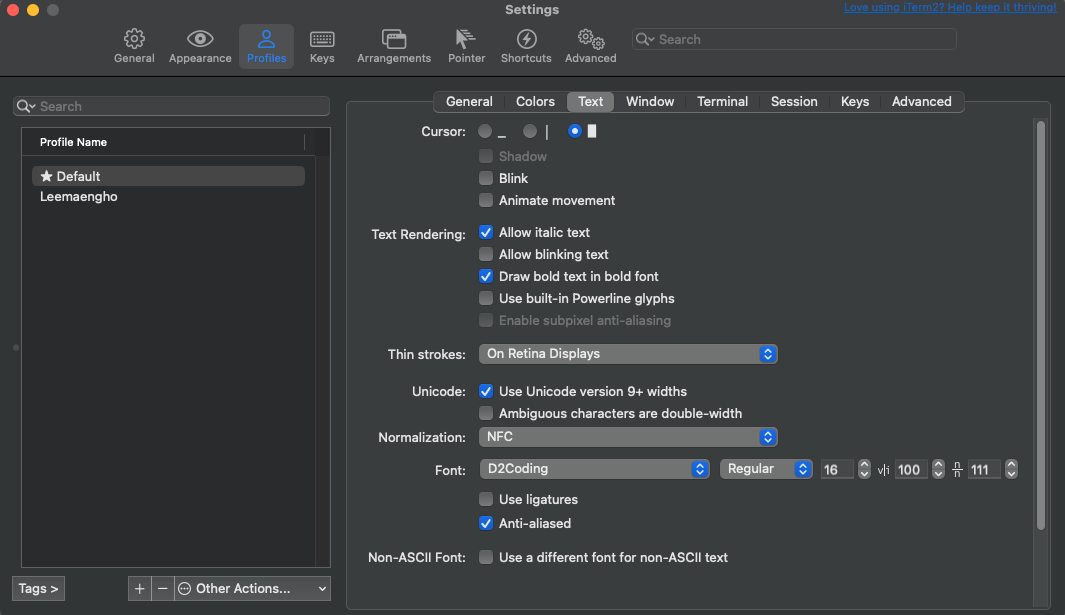
Task: Open the Advanced settings pane in toolbar
Action: coord(591,46)
